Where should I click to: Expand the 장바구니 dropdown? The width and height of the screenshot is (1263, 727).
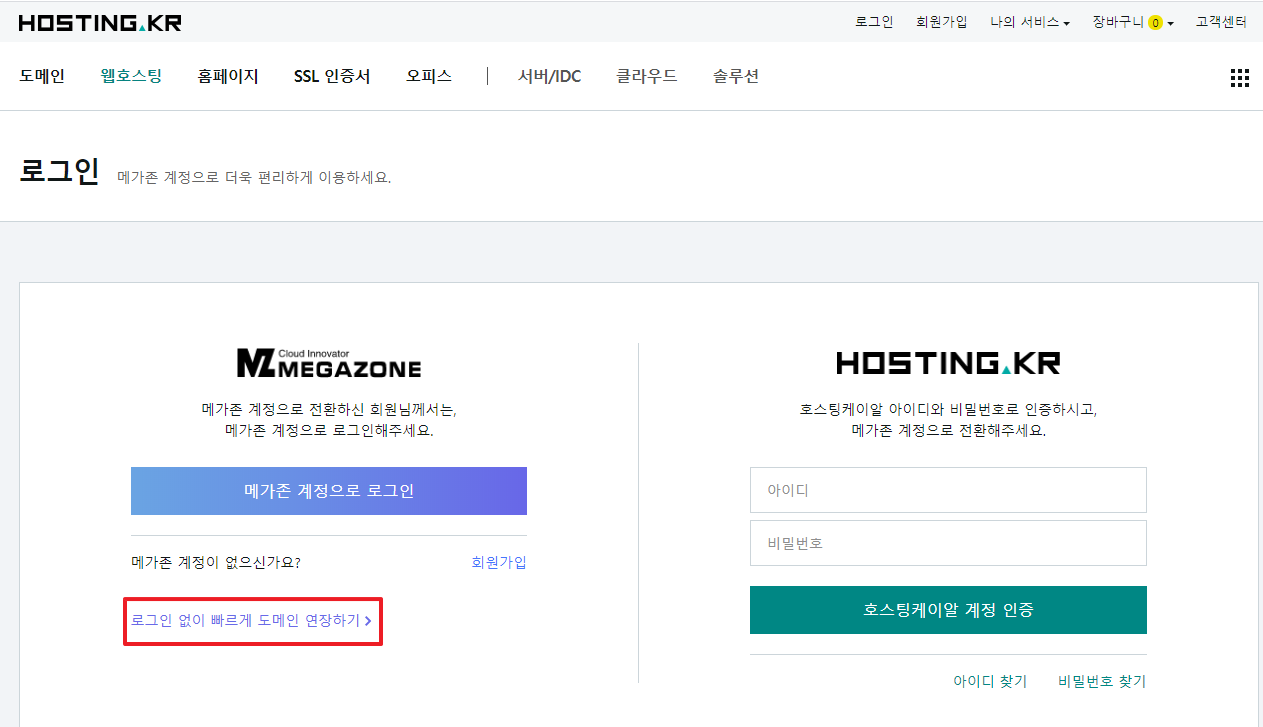coord(1132,22)
